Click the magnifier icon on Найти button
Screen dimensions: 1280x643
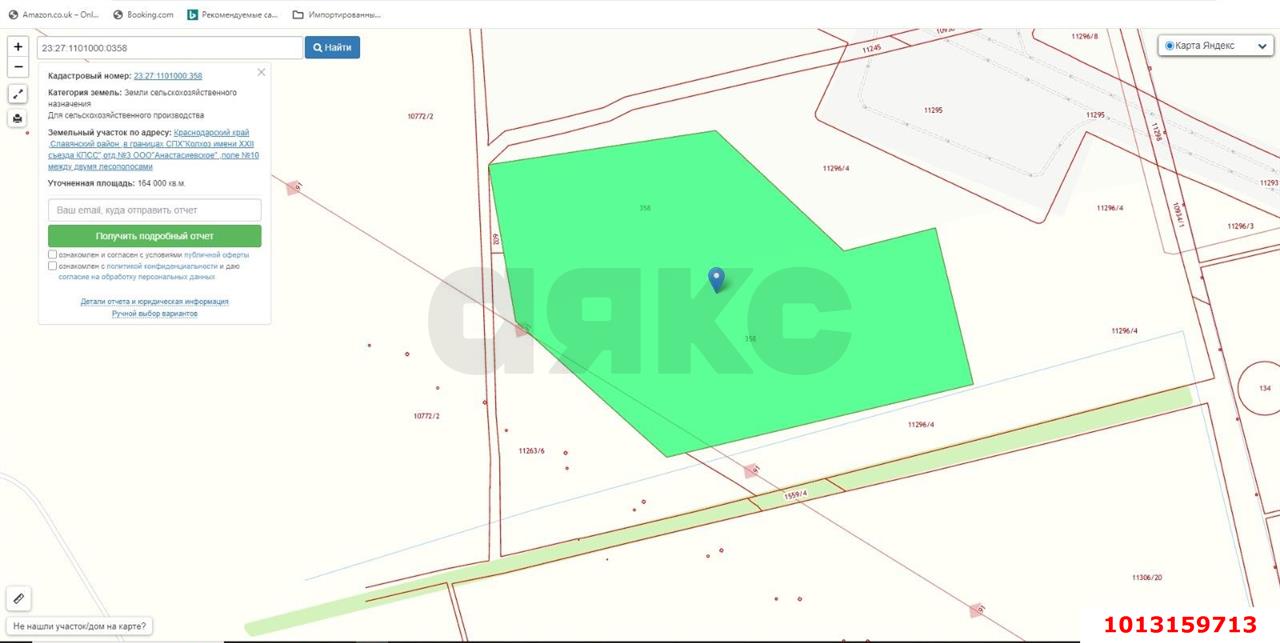point(318,47)
